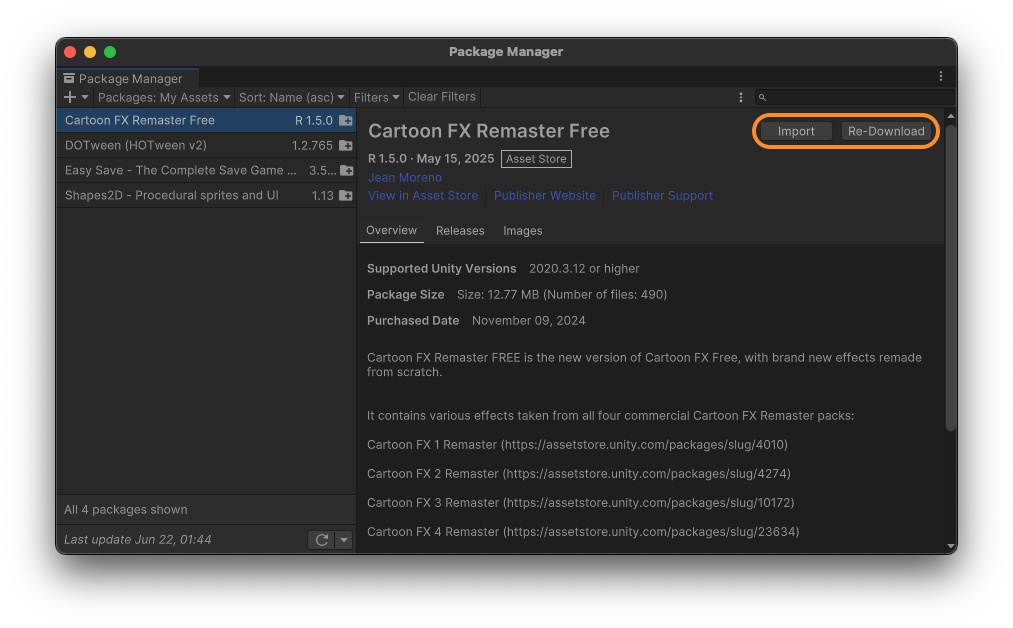
Task: Select the Package Manager window tab
Action: pyautogui.click(x=128, y=78)
